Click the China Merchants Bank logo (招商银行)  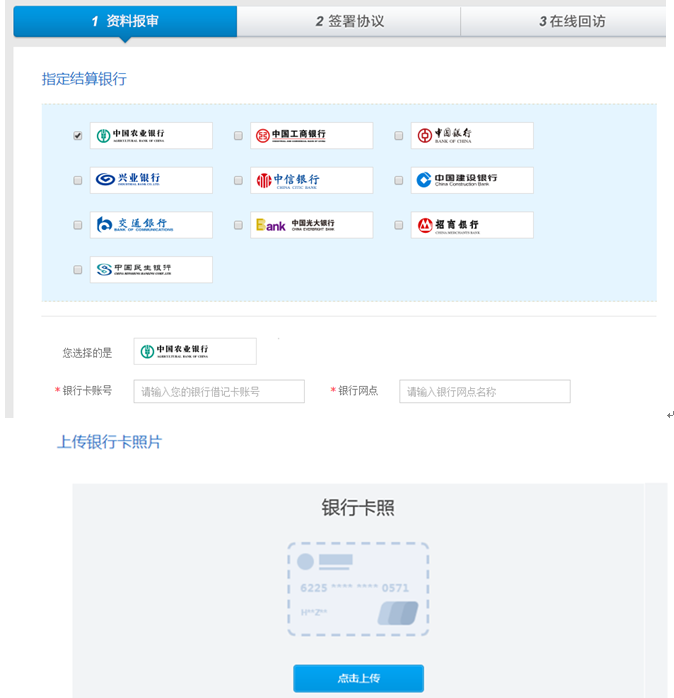click(x=471, y=225)
